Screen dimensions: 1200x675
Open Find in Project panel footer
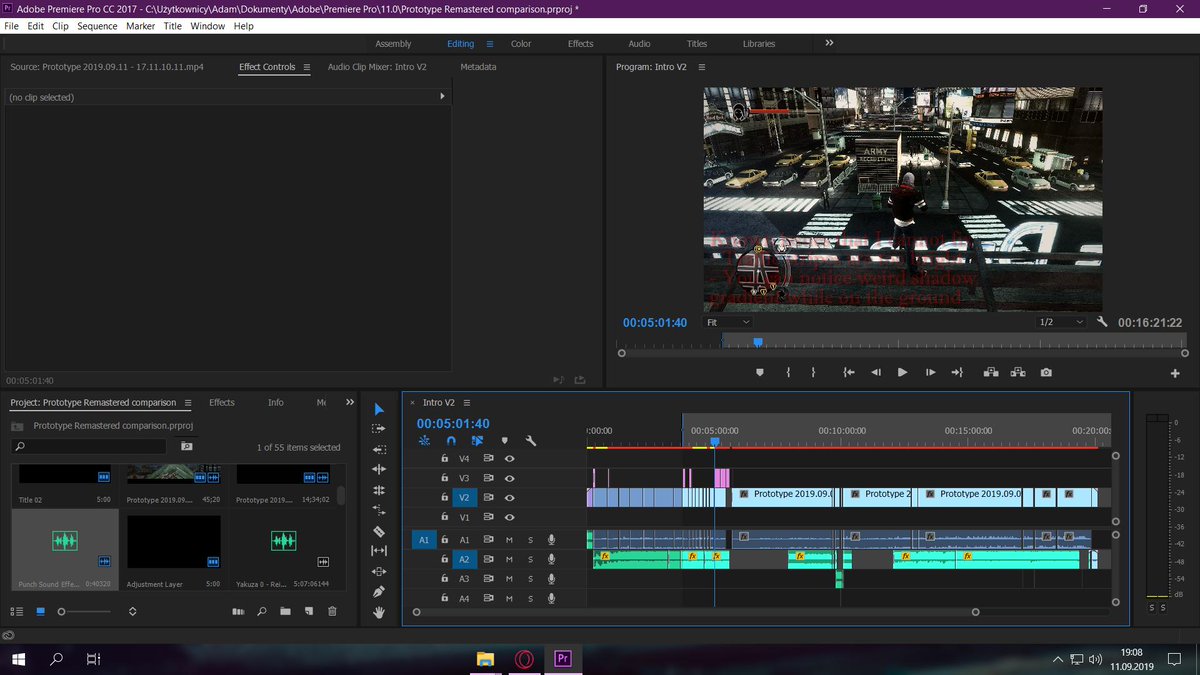[x=262, y=611]
